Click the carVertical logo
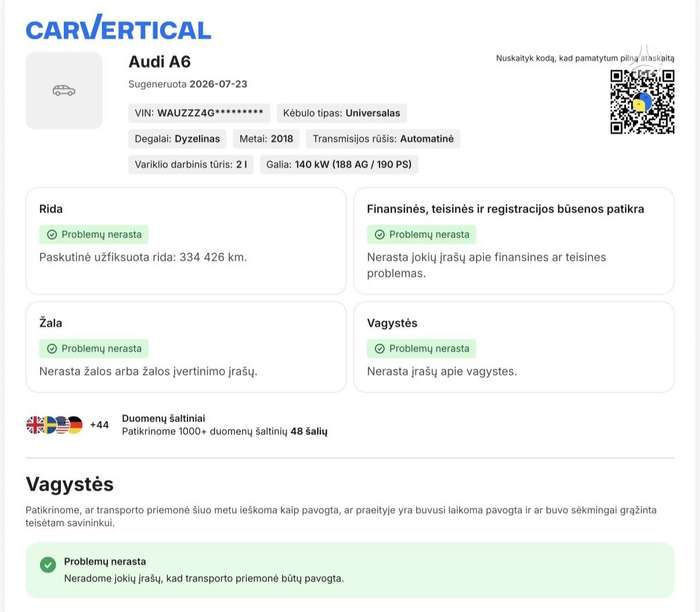 [118, 27]
